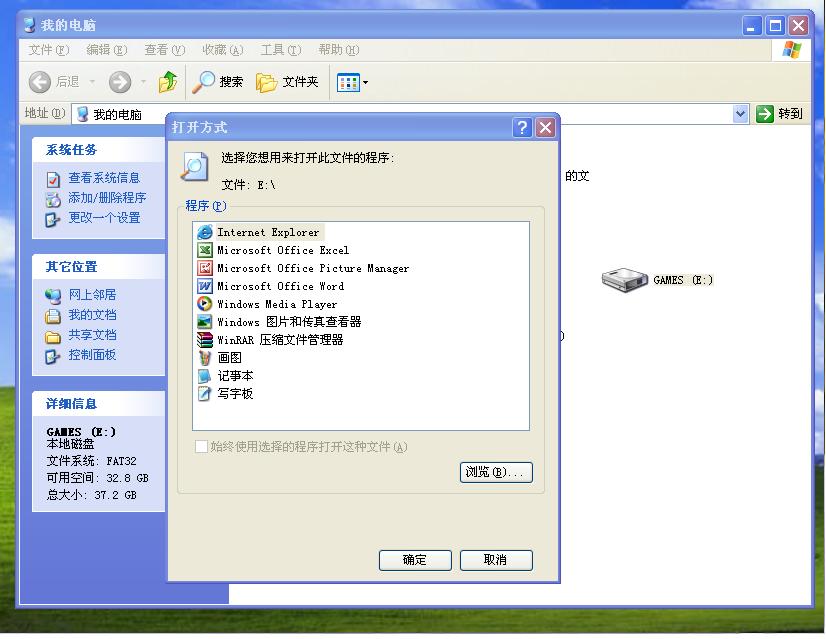
Task: Open the 更改一个设置 link
Action: click(104, 218)
